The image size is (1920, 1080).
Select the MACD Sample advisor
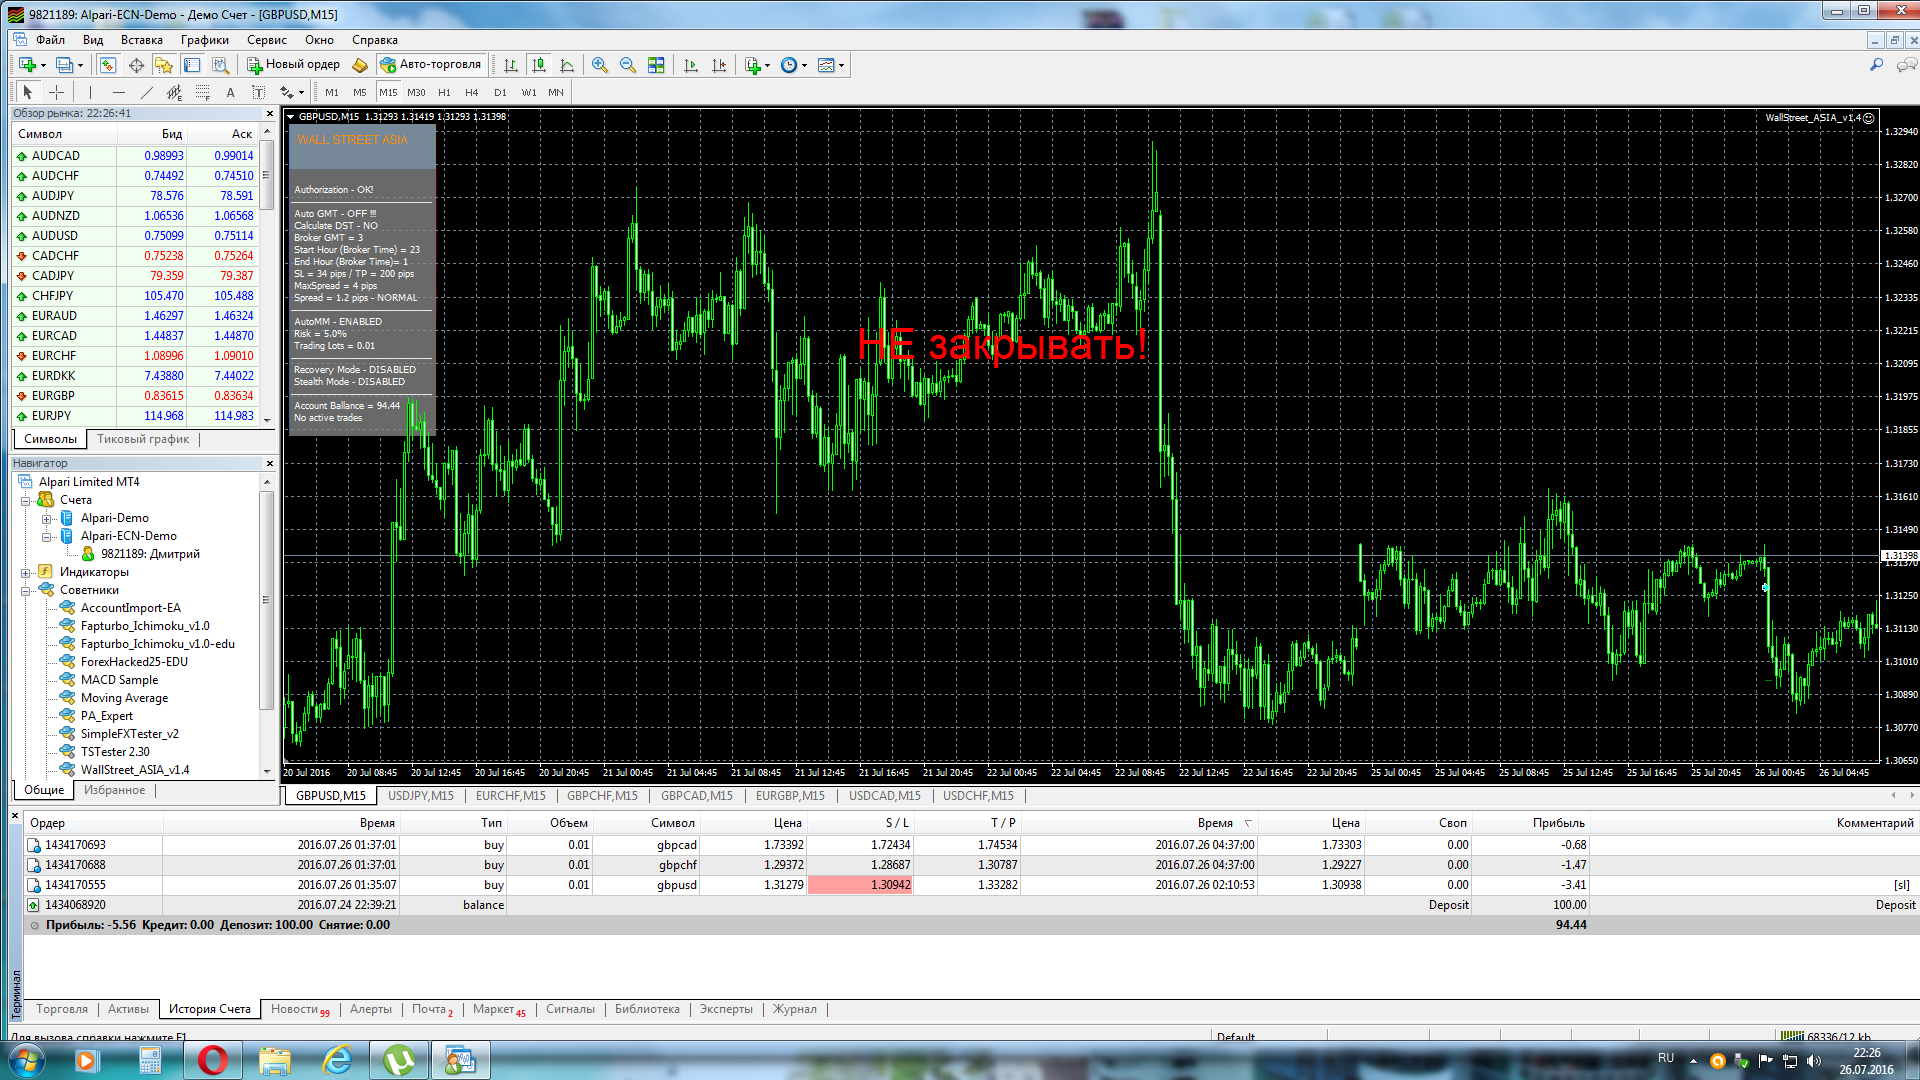[x=119, y=680]
